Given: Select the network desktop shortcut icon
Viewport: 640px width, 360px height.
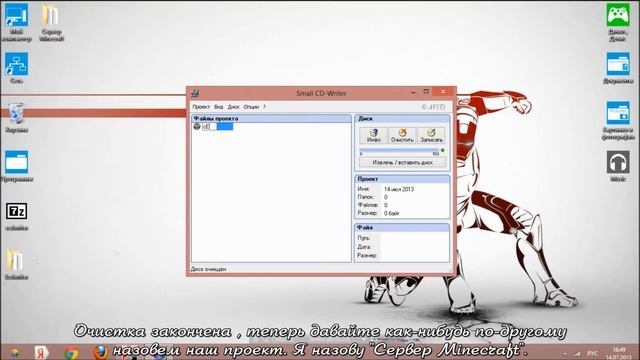Looking at the screenshot, I should pyautogui.click(x=16, y=68).
